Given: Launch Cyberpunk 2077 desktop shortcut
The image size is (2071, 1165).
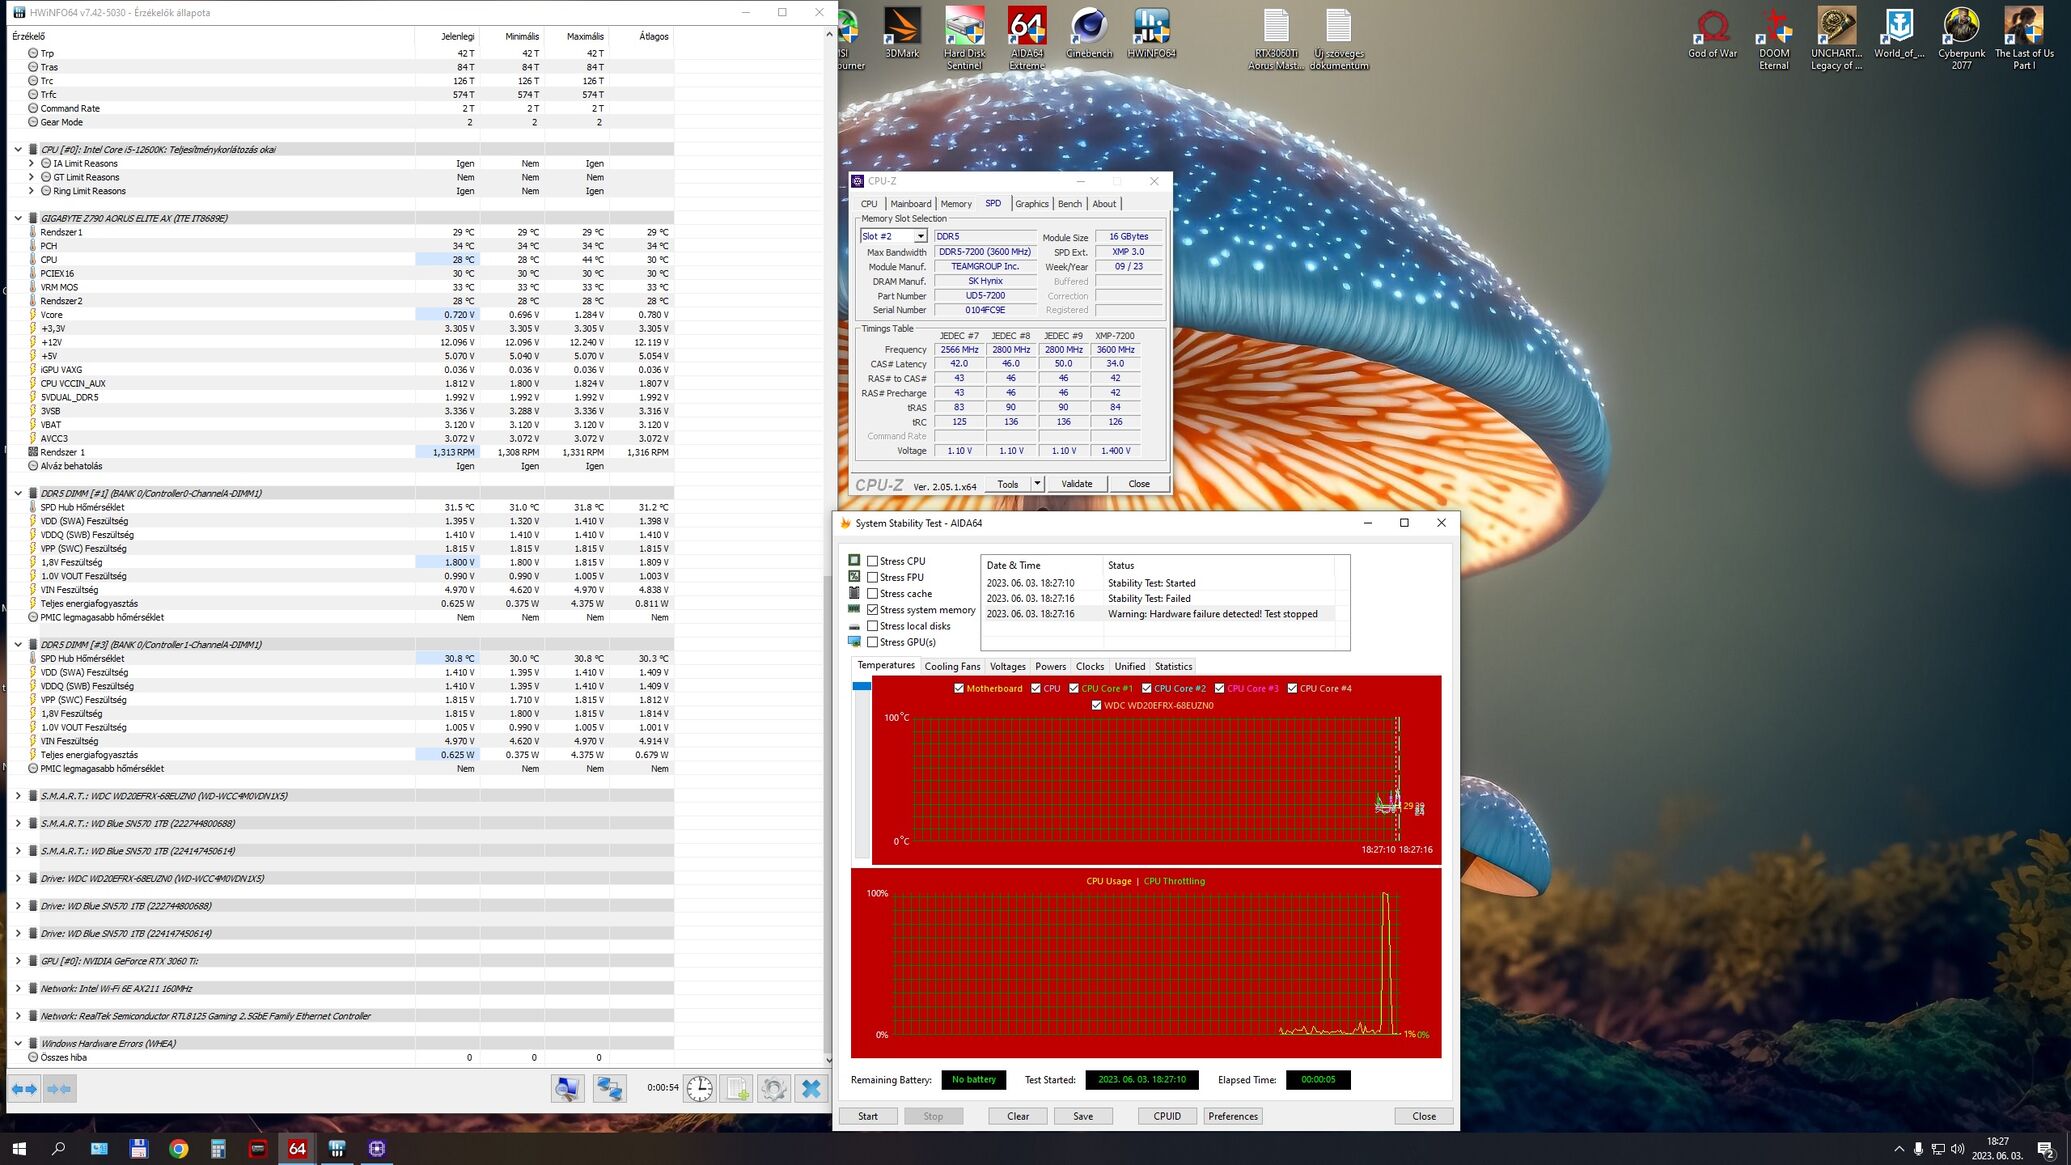Looking at the screenshot, I should pos(1961,38).
